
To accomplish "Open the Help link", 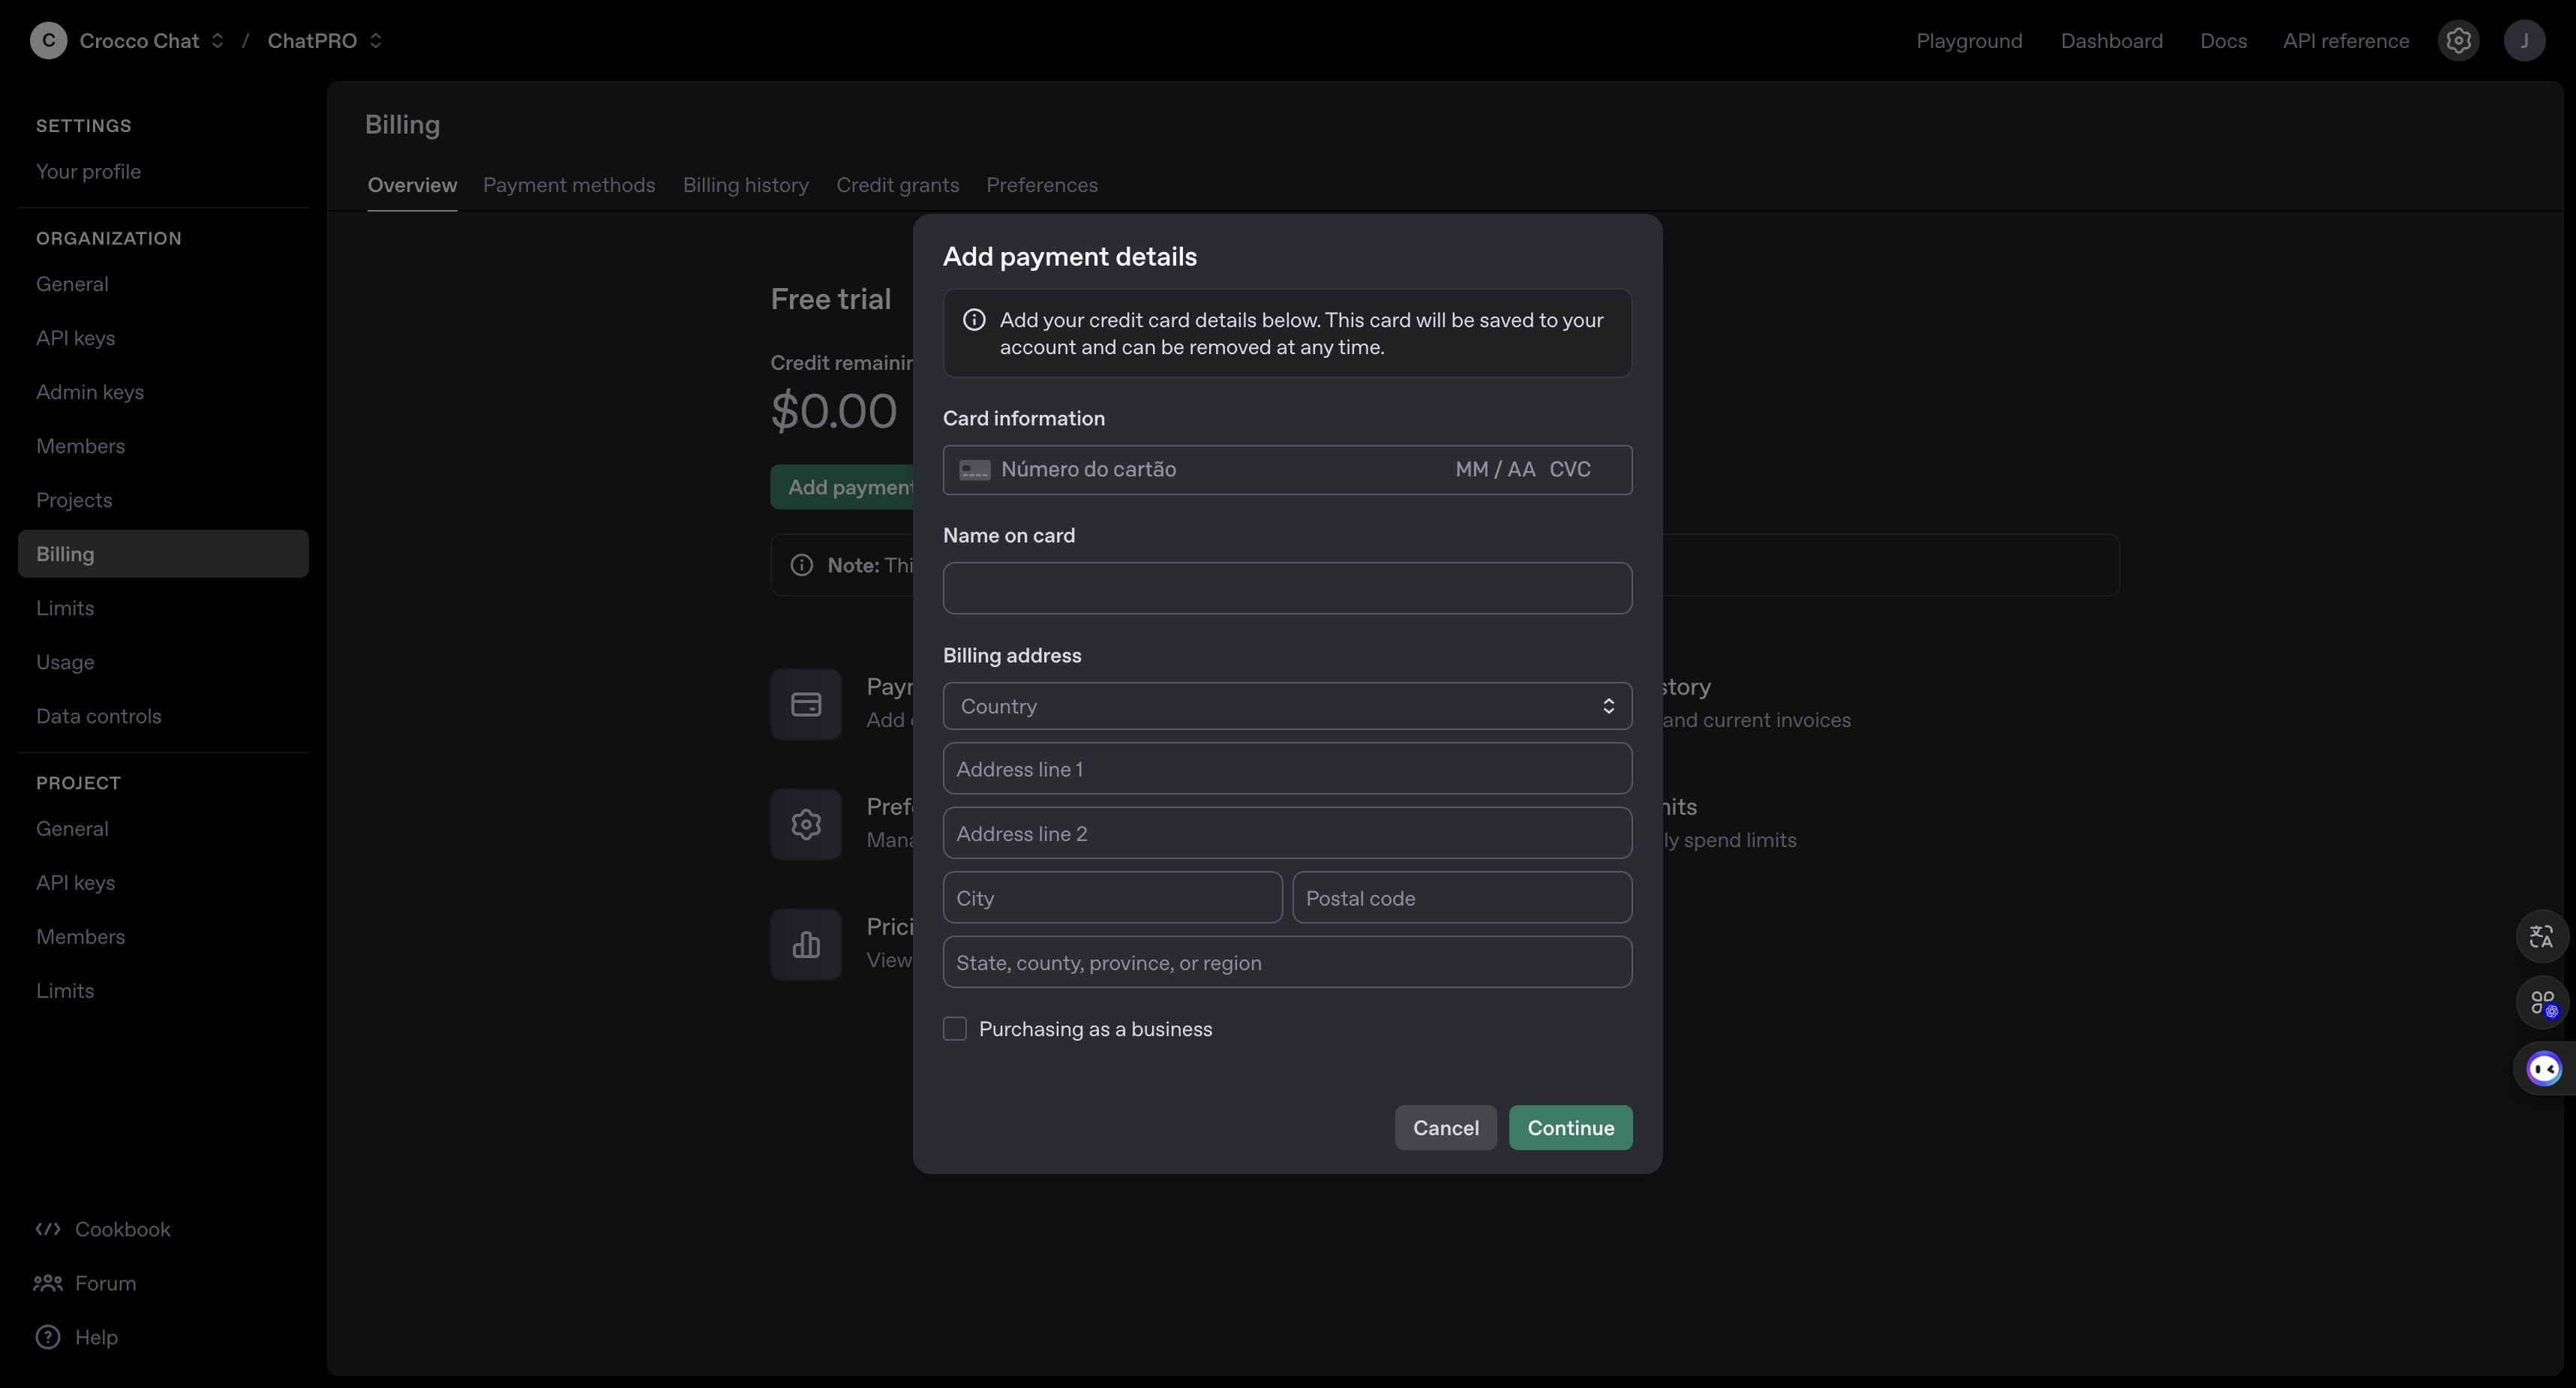I will click(x=76, y=1338).
